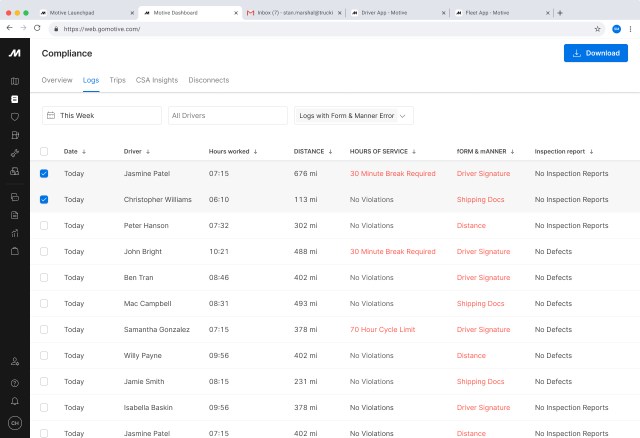Open the bar chart reports icon
This screenshot has width=640, height=438.
14,233
